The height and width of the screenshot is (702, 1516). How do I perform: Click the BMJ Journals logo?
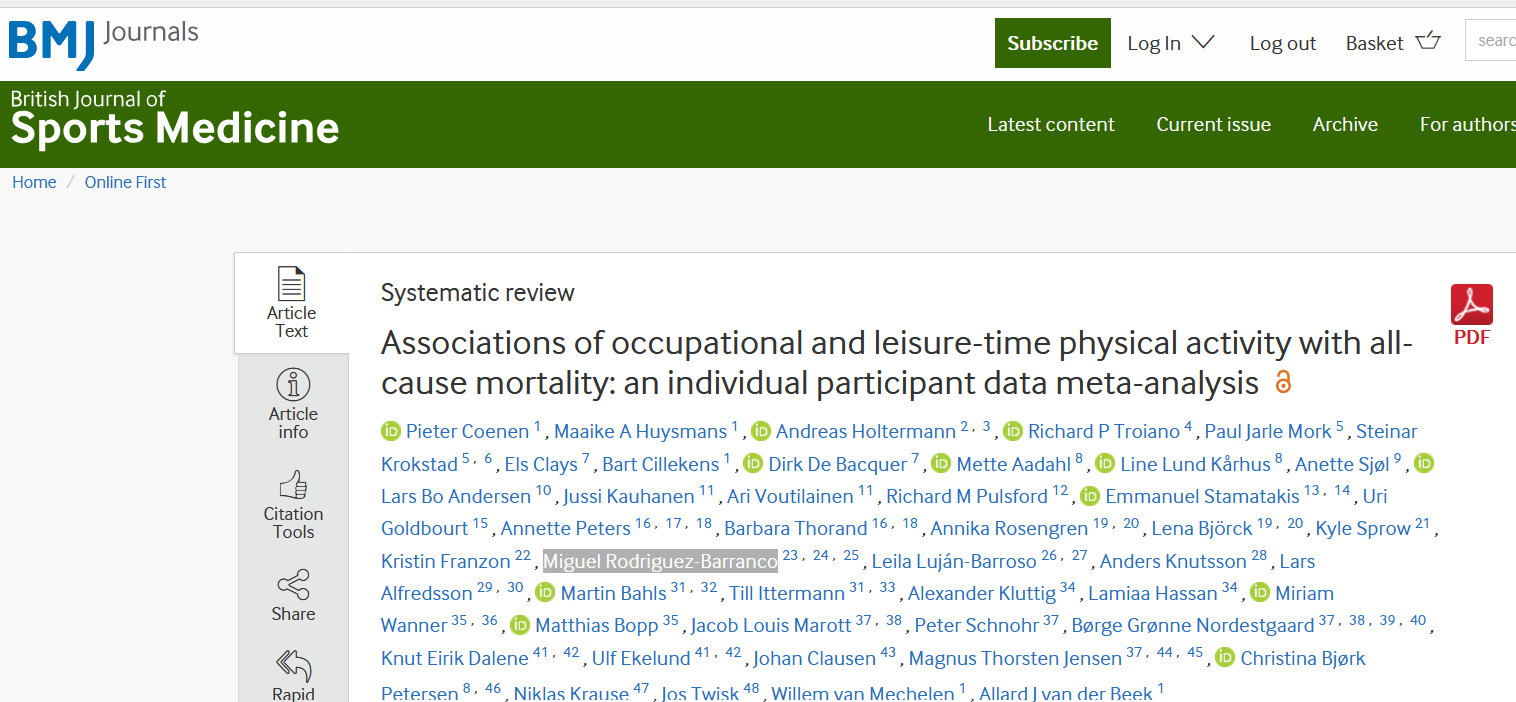click(103, 43)
